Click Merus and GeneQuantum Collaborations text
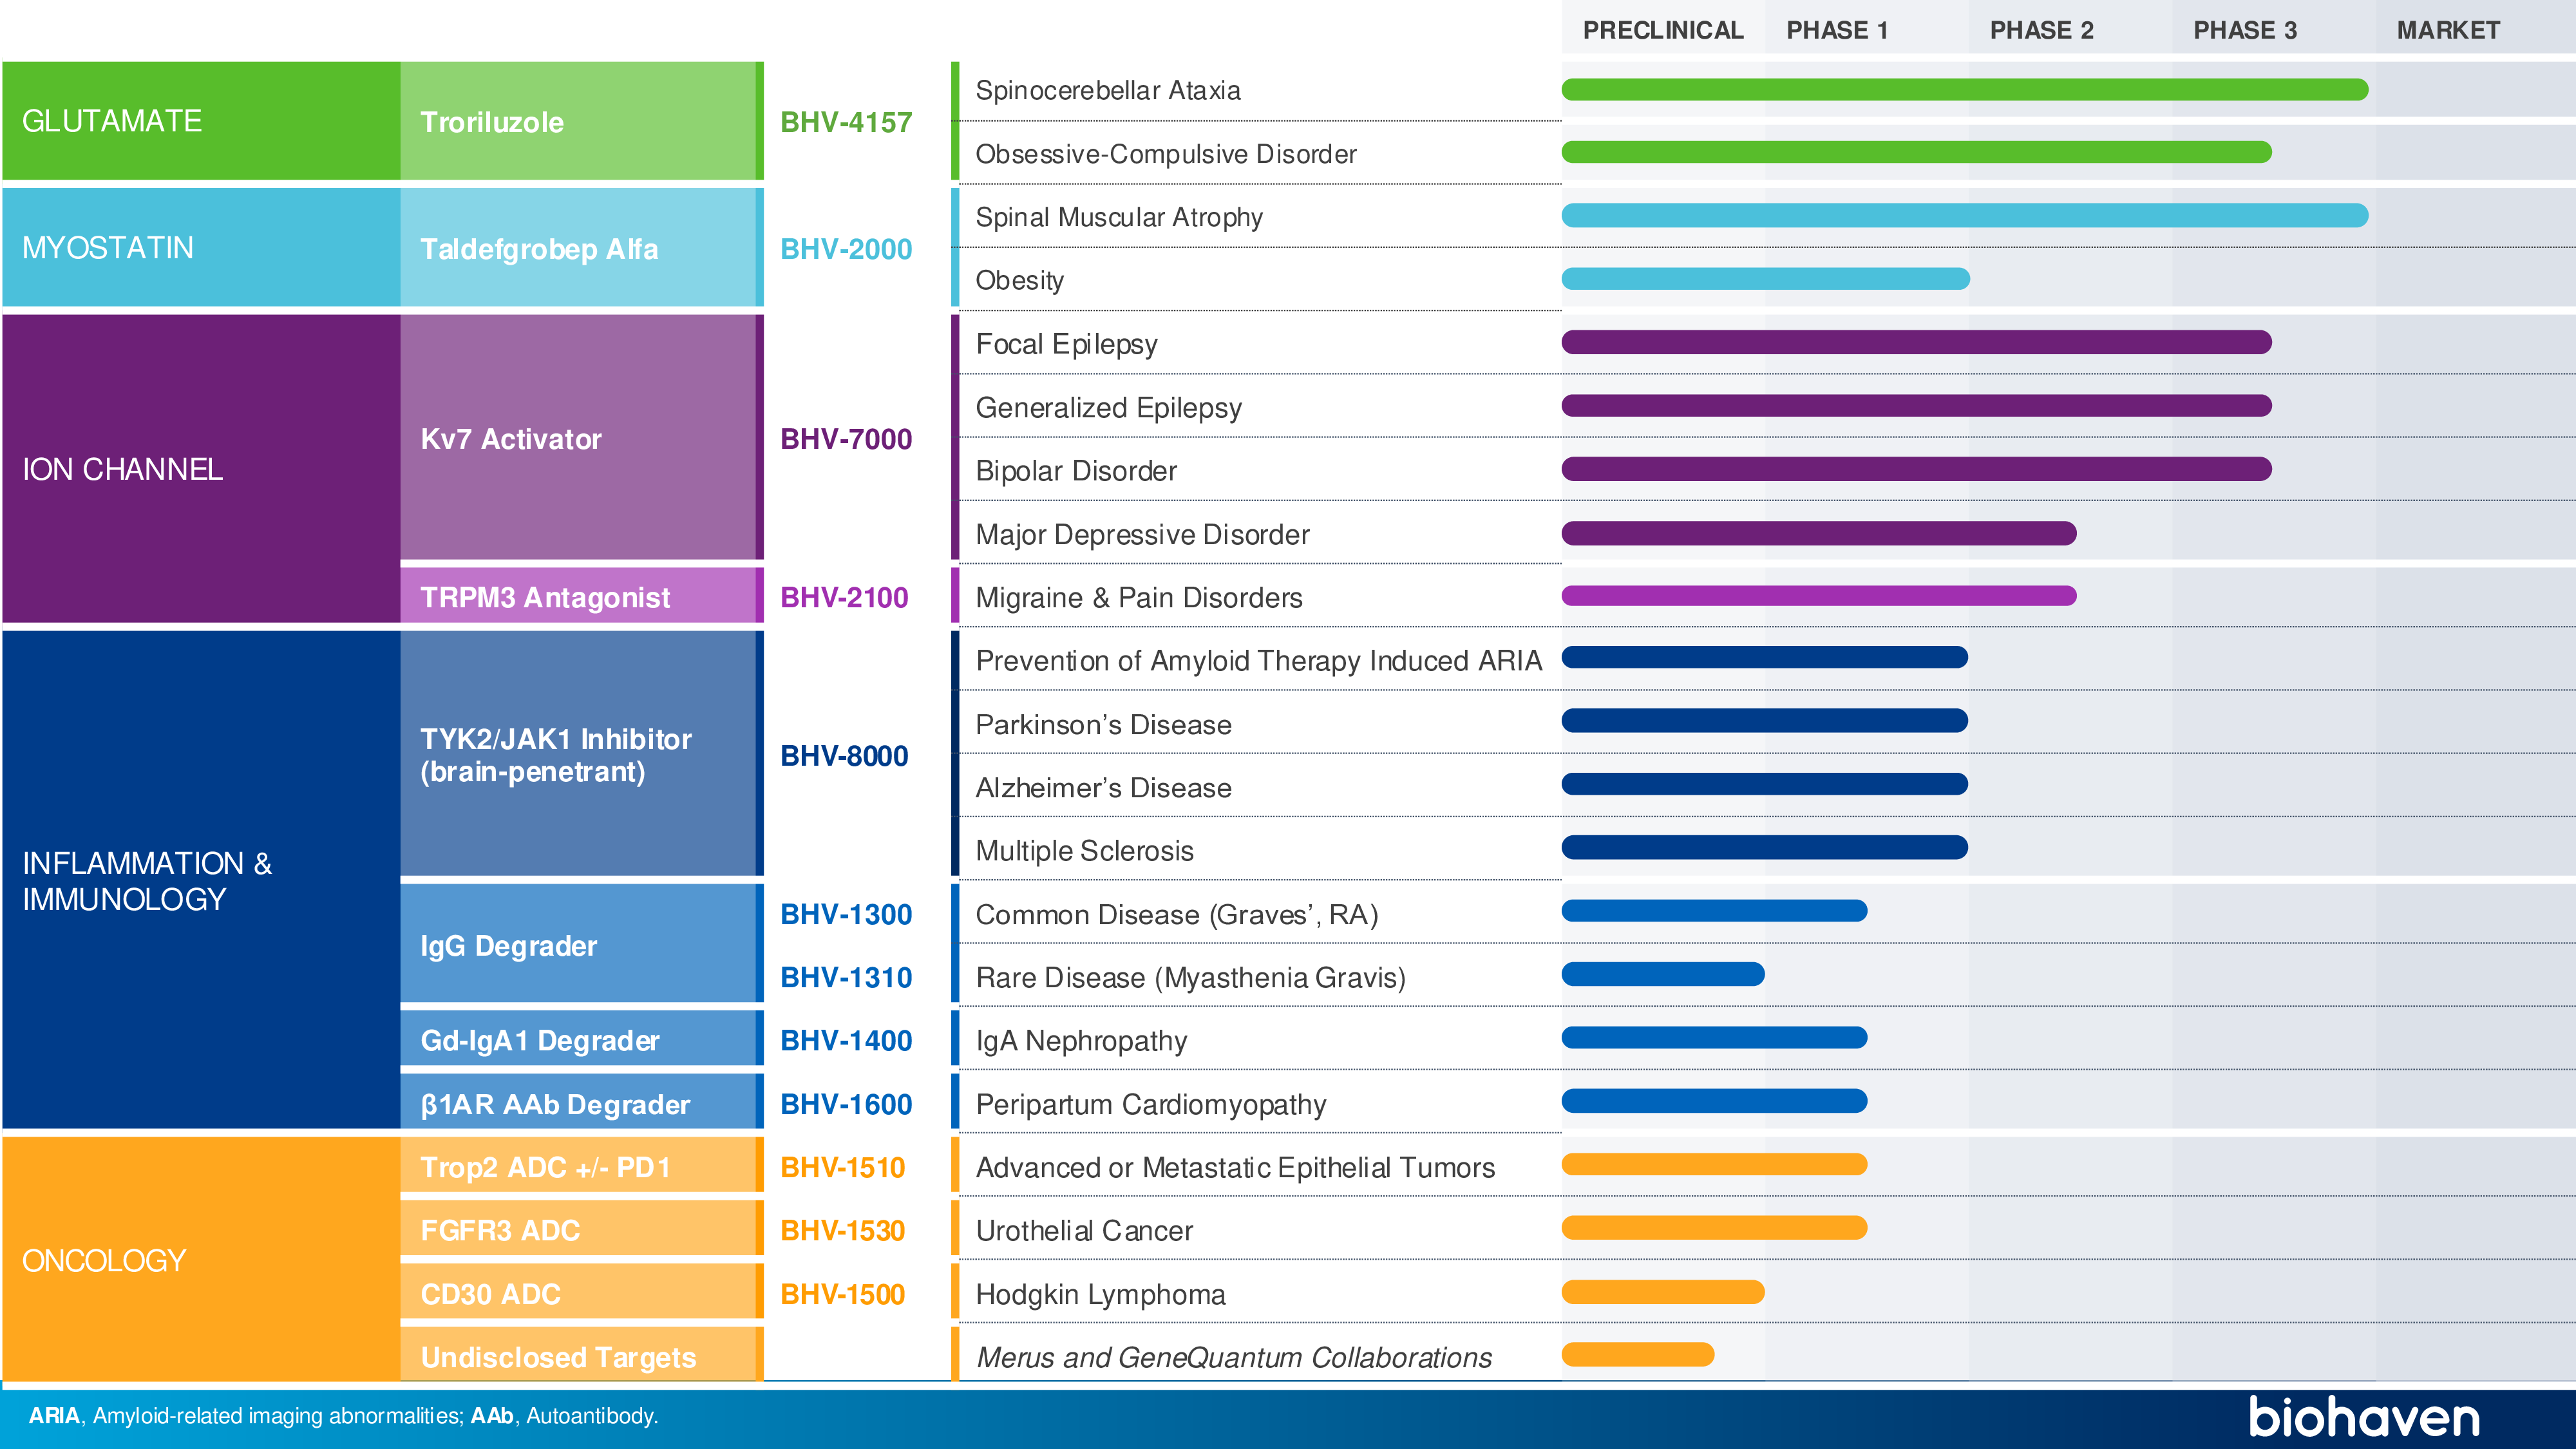The image size is (2576, 1449). point(1234,1357)
